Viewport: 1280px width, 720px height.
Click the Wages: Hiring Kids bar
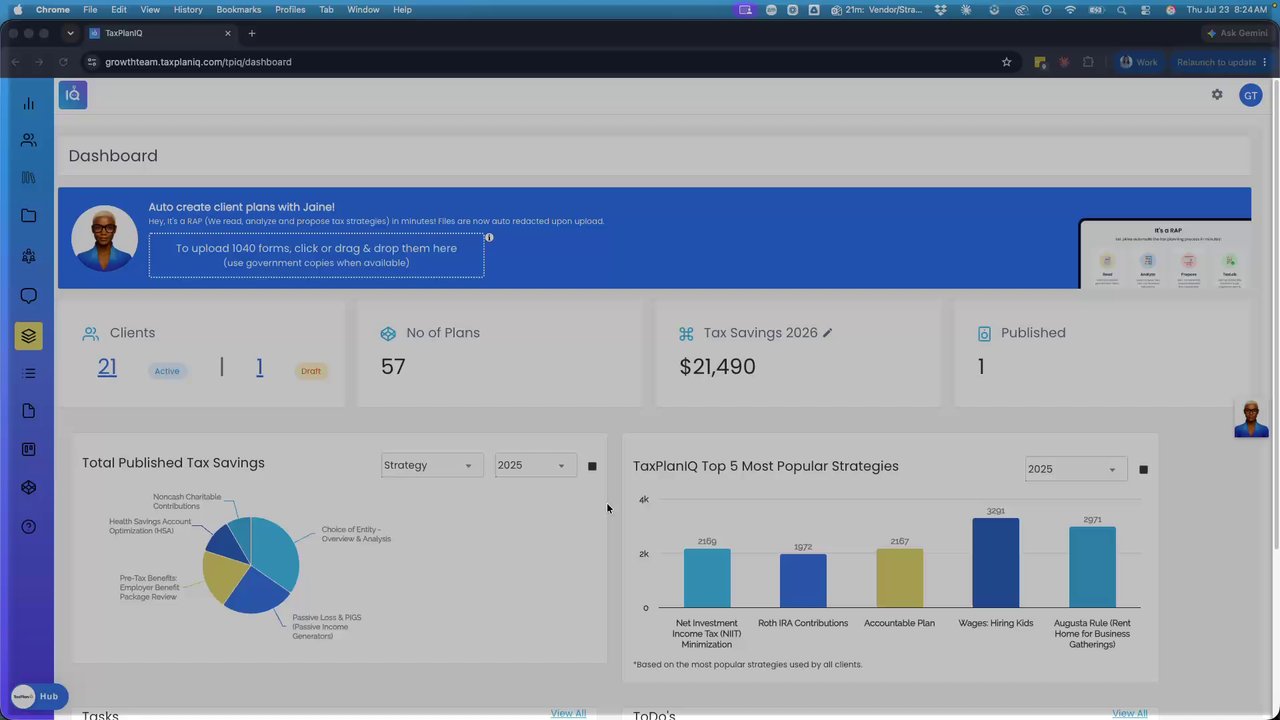coord(996,563)
